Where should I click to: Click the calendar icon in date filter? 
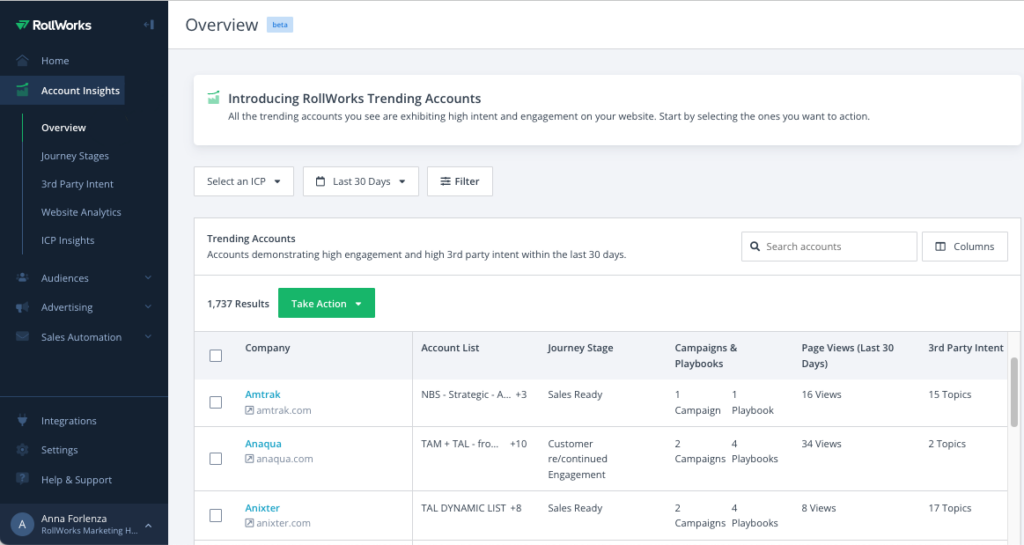[320, 181]
